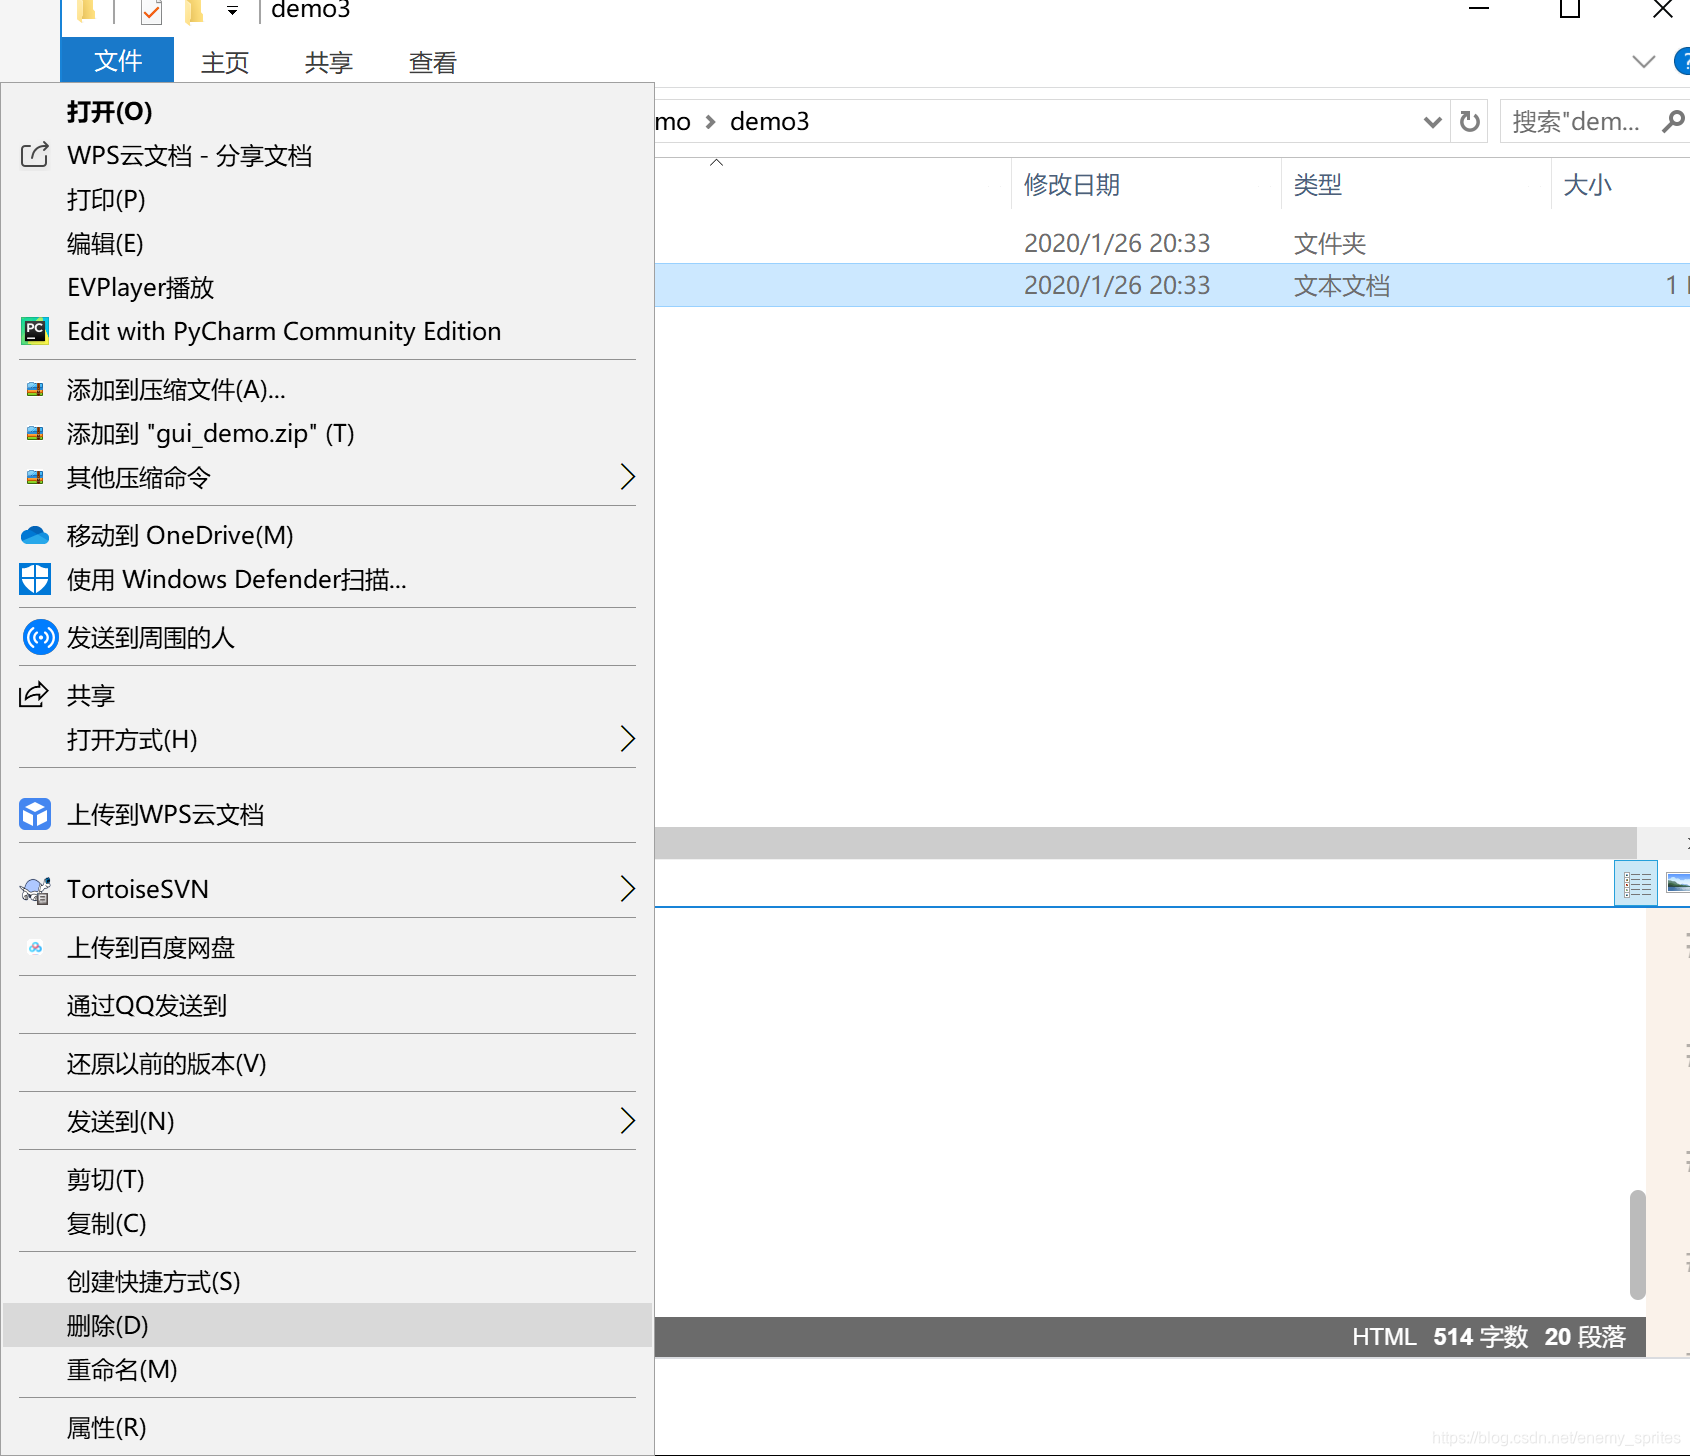
Task: Click the 发送到周围的人 broadcast icon
Action: tap(40, 637)
